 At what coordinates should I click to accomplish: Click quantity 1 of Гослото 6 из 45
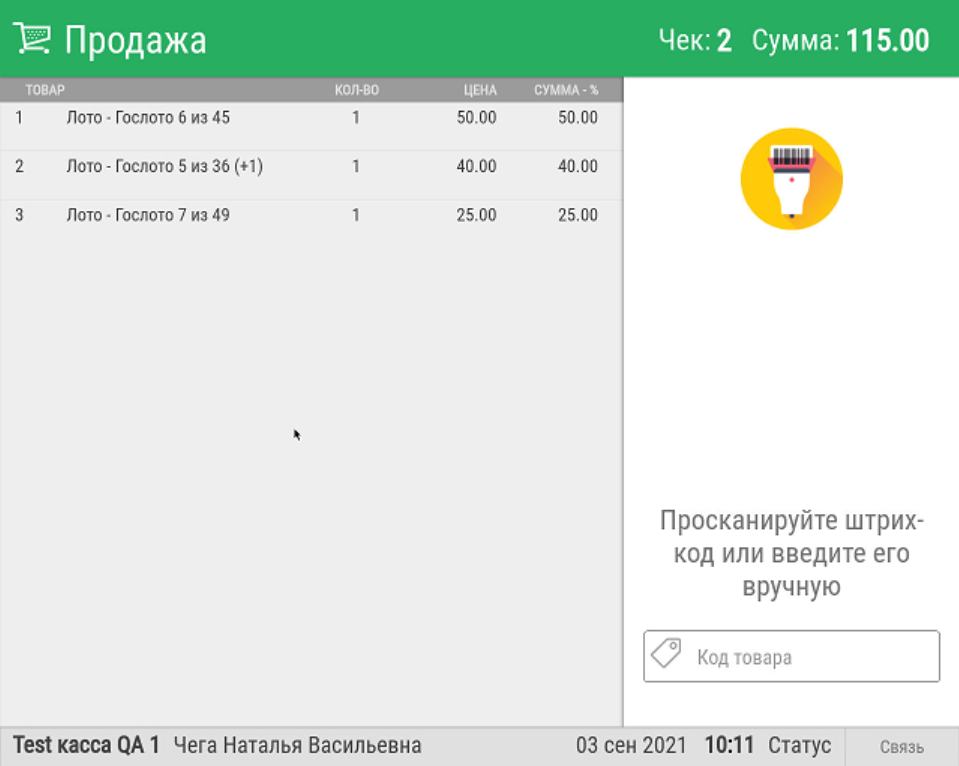pos(355,117)
